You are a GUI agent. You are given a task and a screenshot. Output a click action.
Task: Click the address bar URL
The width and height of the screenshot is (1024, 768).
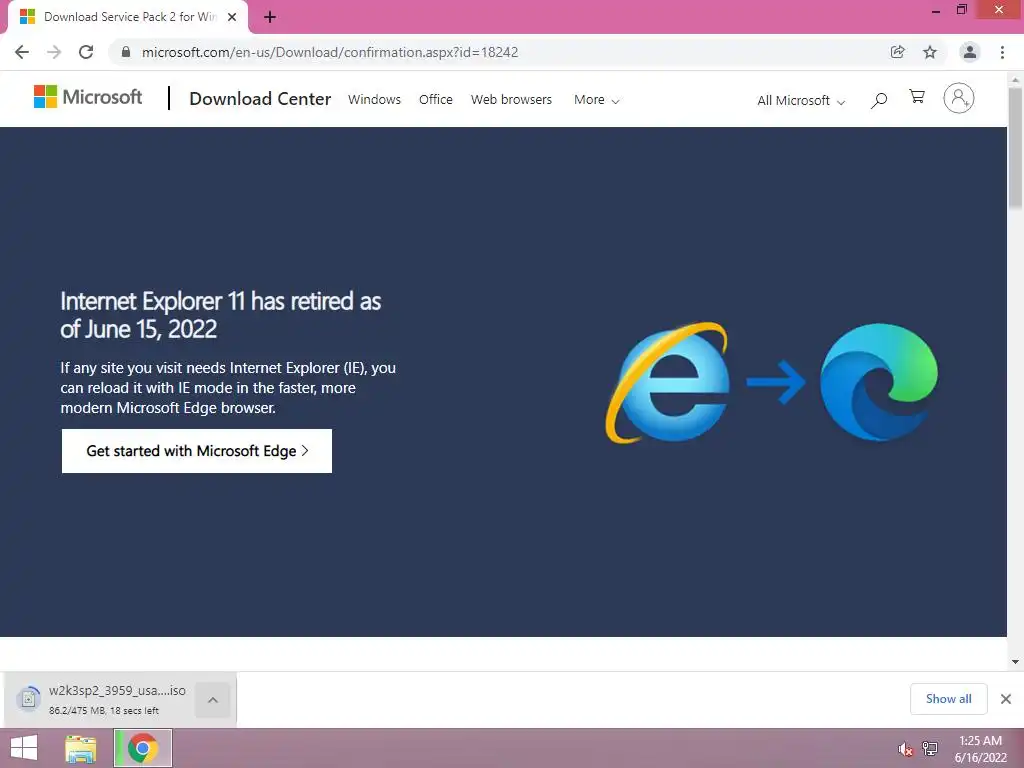pos(330,52)
